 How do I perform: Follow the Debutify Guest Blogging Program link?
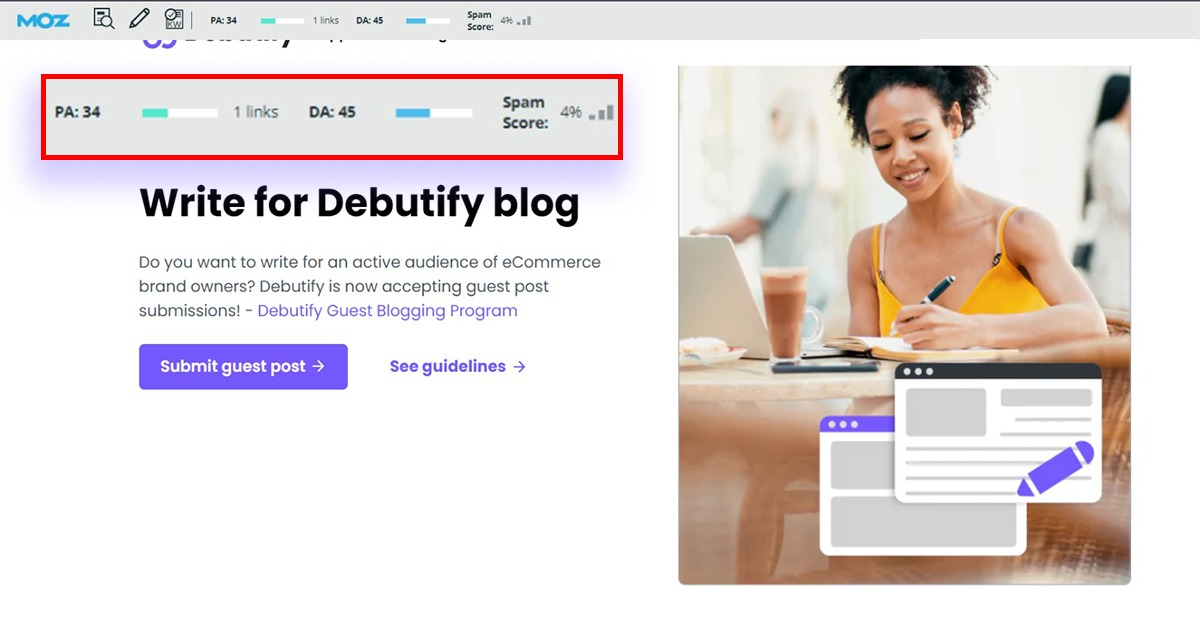[x=387, y=310]
